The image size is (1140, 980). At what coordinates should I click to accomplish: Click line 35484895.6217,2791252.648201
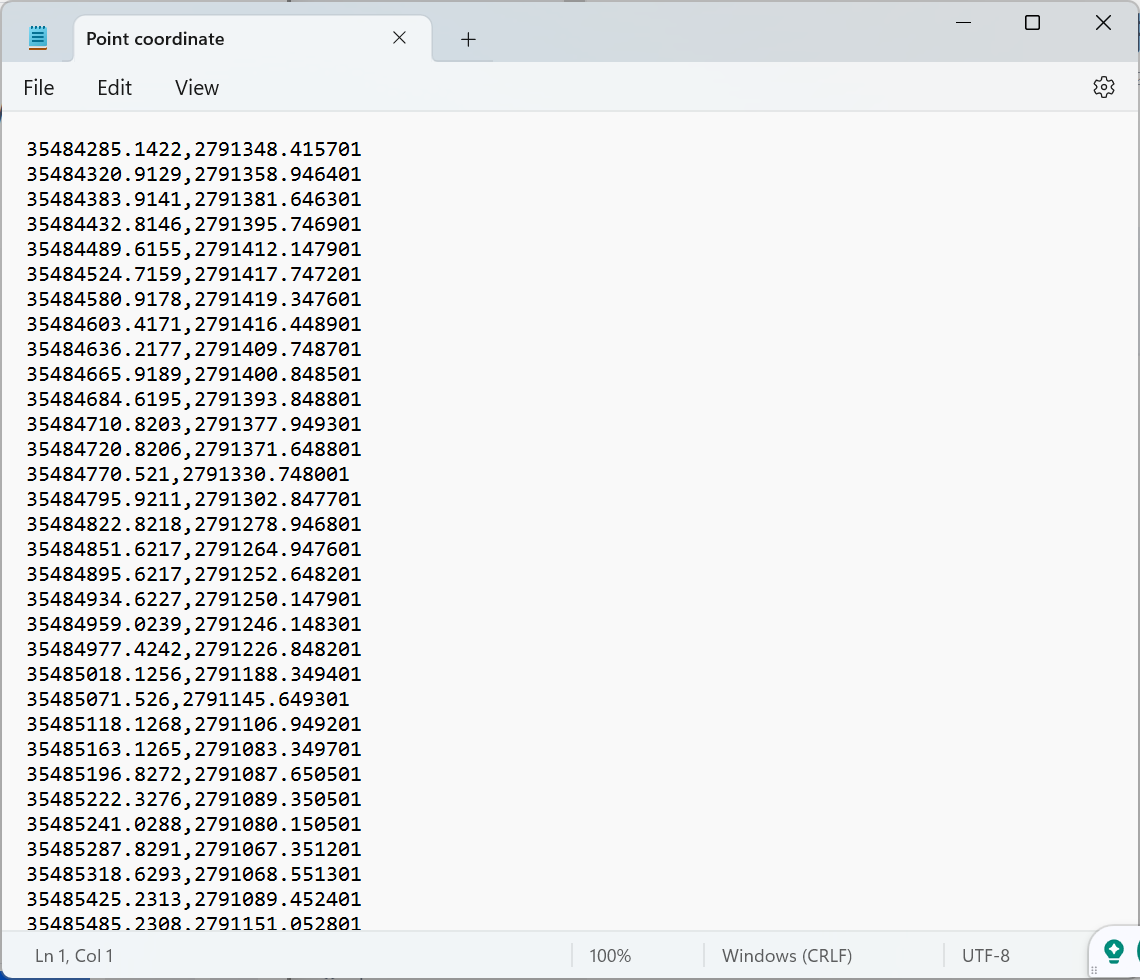(194, 574)
